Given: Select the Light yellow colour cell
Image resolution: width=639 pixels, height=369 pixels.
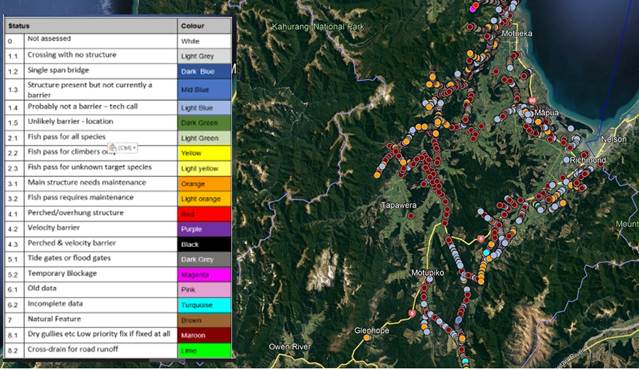Looking at the screenshot, I should (x=204, y=168).
